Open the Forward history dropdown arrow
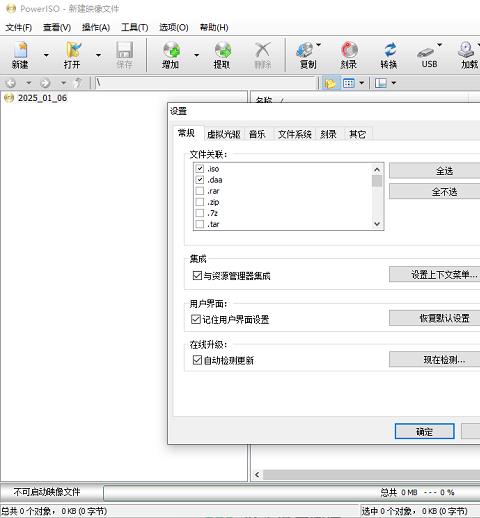The image size is (480, 518). [63, 83]
